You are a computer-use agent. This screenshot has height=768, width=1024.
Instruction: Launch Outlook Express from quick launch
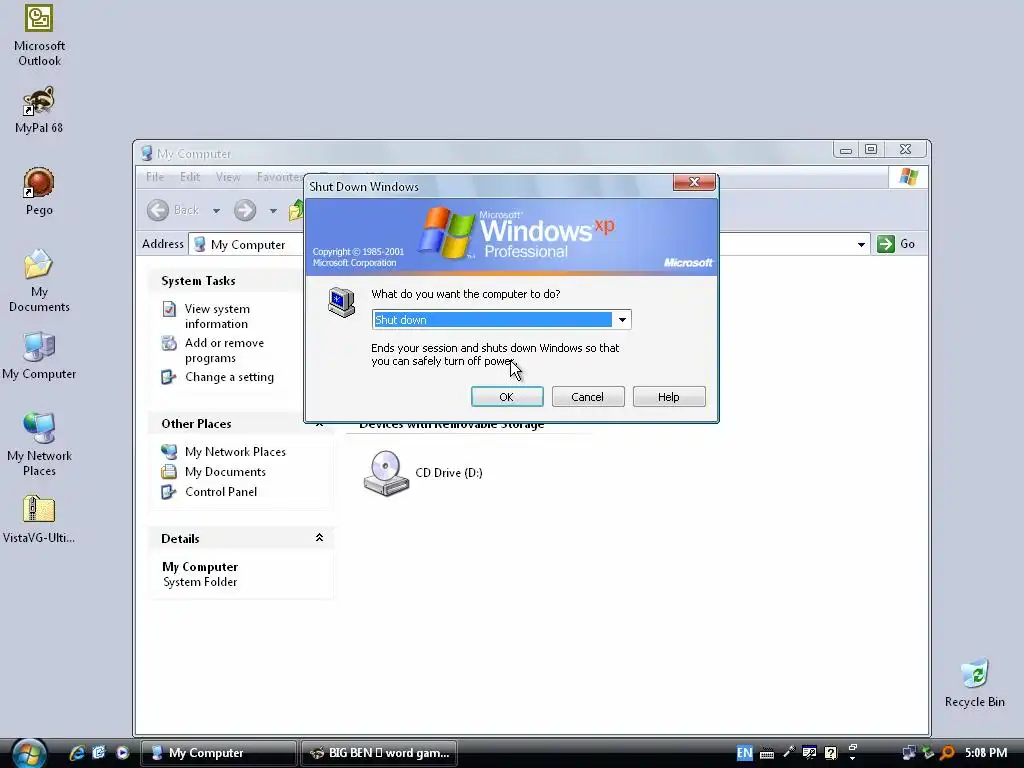99,753
